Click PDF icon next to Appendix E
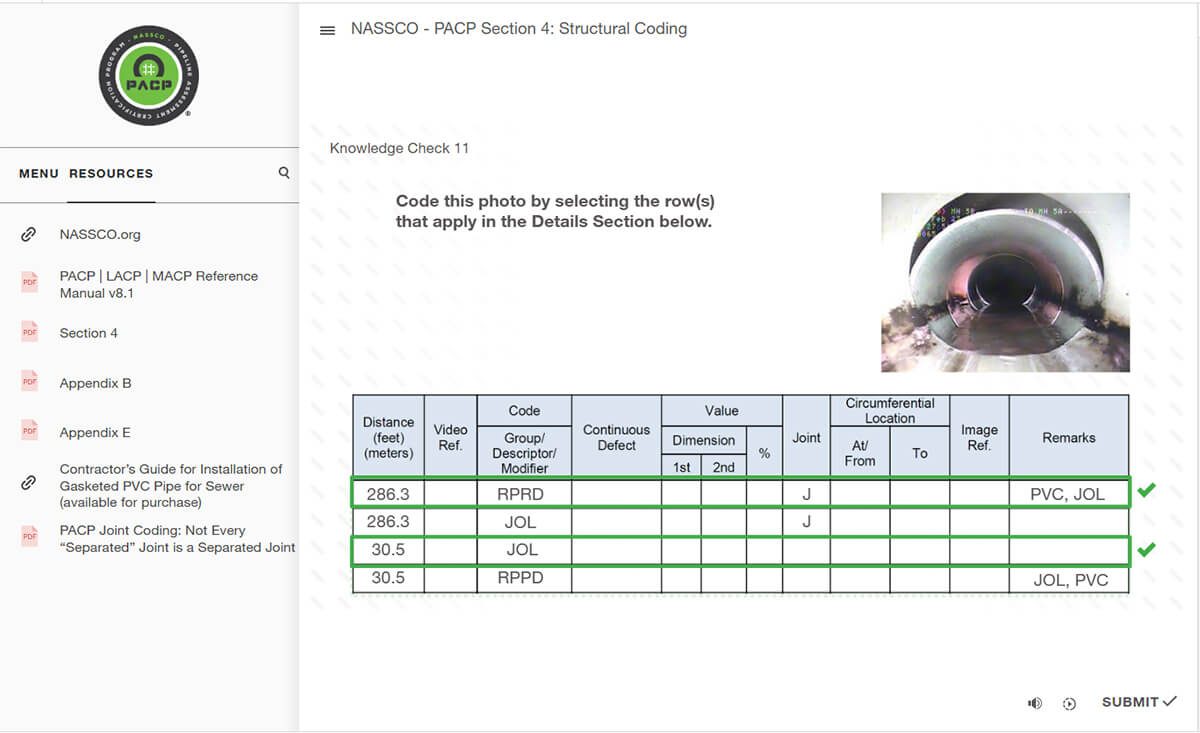Image resolution: width=1200 pixels, height=733 pixels. (29, 432)
